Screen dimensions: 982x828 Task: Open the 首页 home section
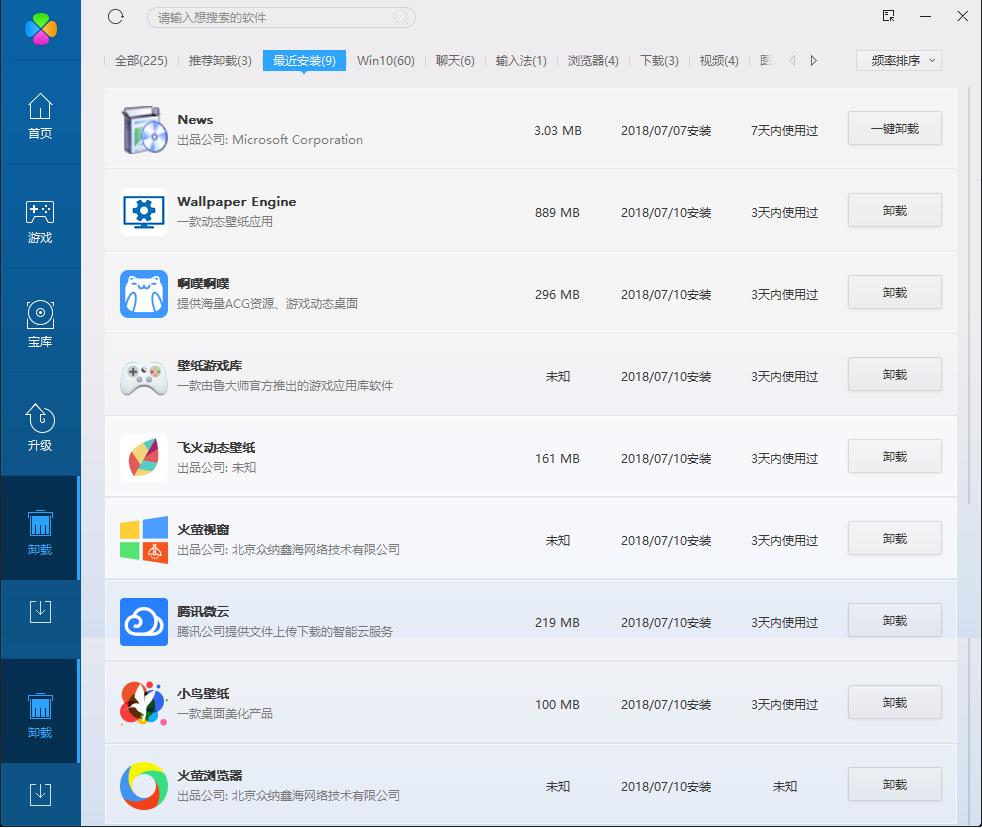40,116
